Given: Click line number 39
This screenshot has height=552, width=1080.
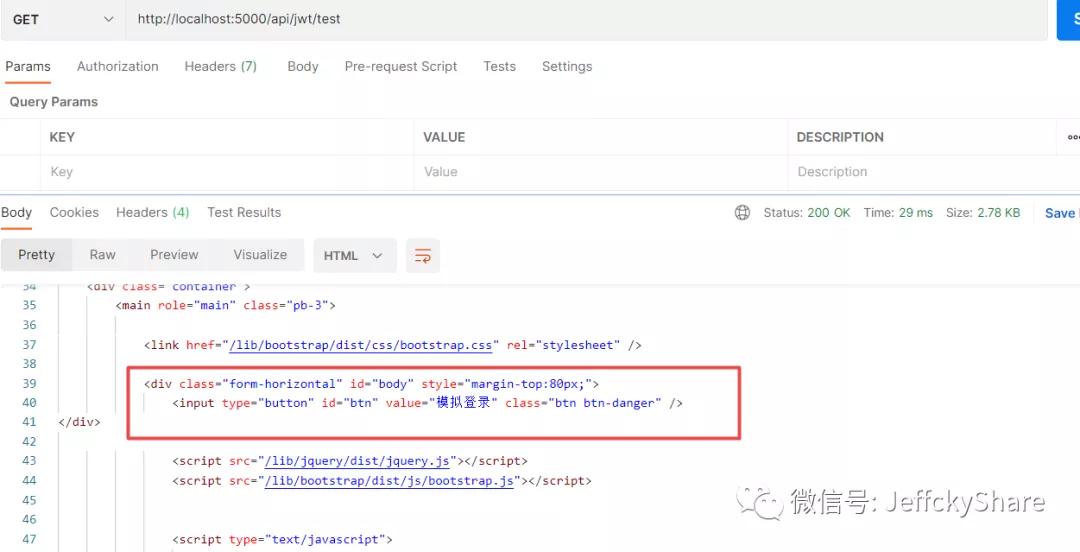Looking at the screenshot, I should [29, 383].
